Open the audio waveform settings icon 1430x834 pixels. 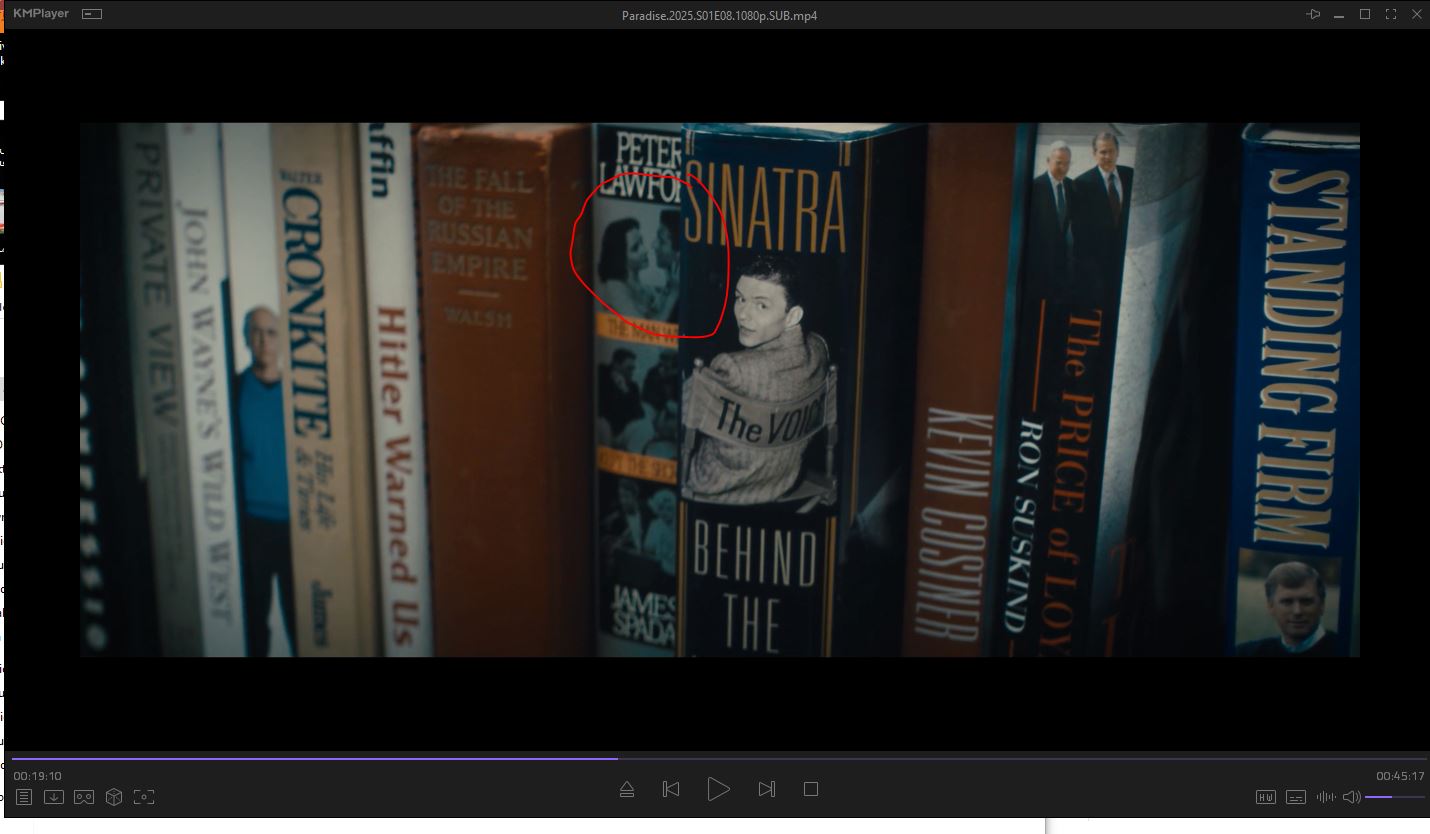pyautogui.click(x=1326, y=797)
